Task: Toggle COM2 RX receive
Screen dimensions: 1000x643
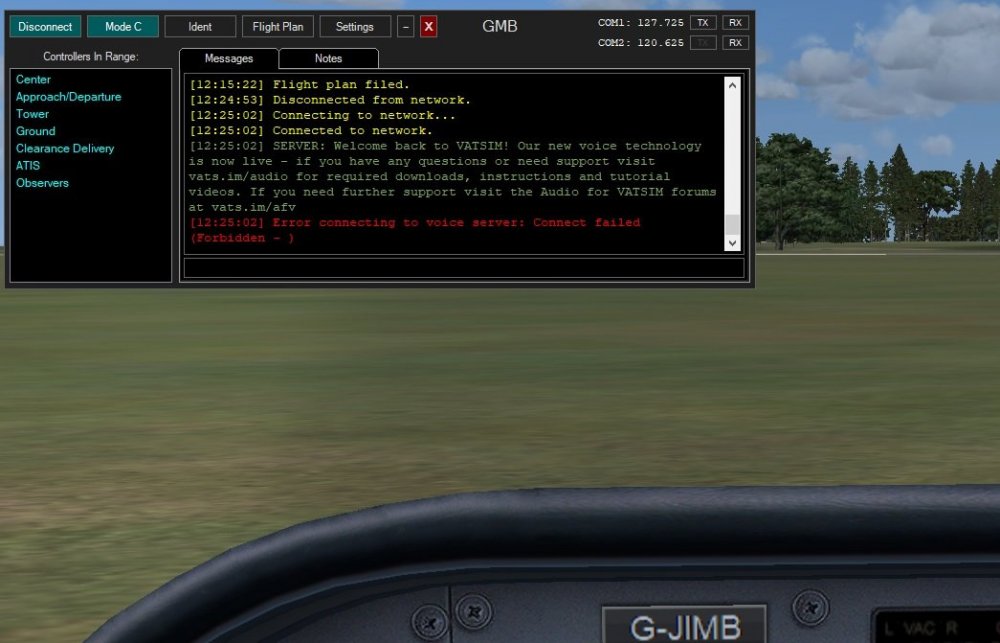Action: (735, 43)
